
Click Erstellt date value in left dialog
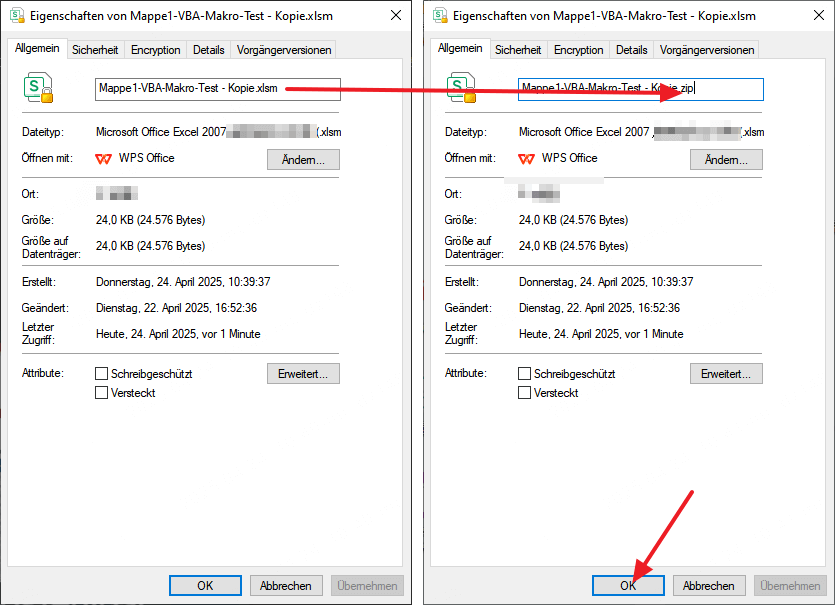click(x=183, y=282)
